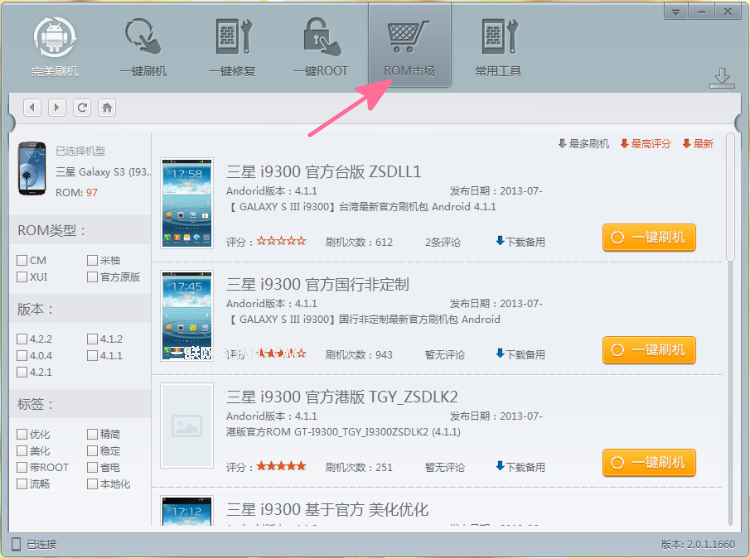Switch to the ROM市场 tab

[409, 47]
